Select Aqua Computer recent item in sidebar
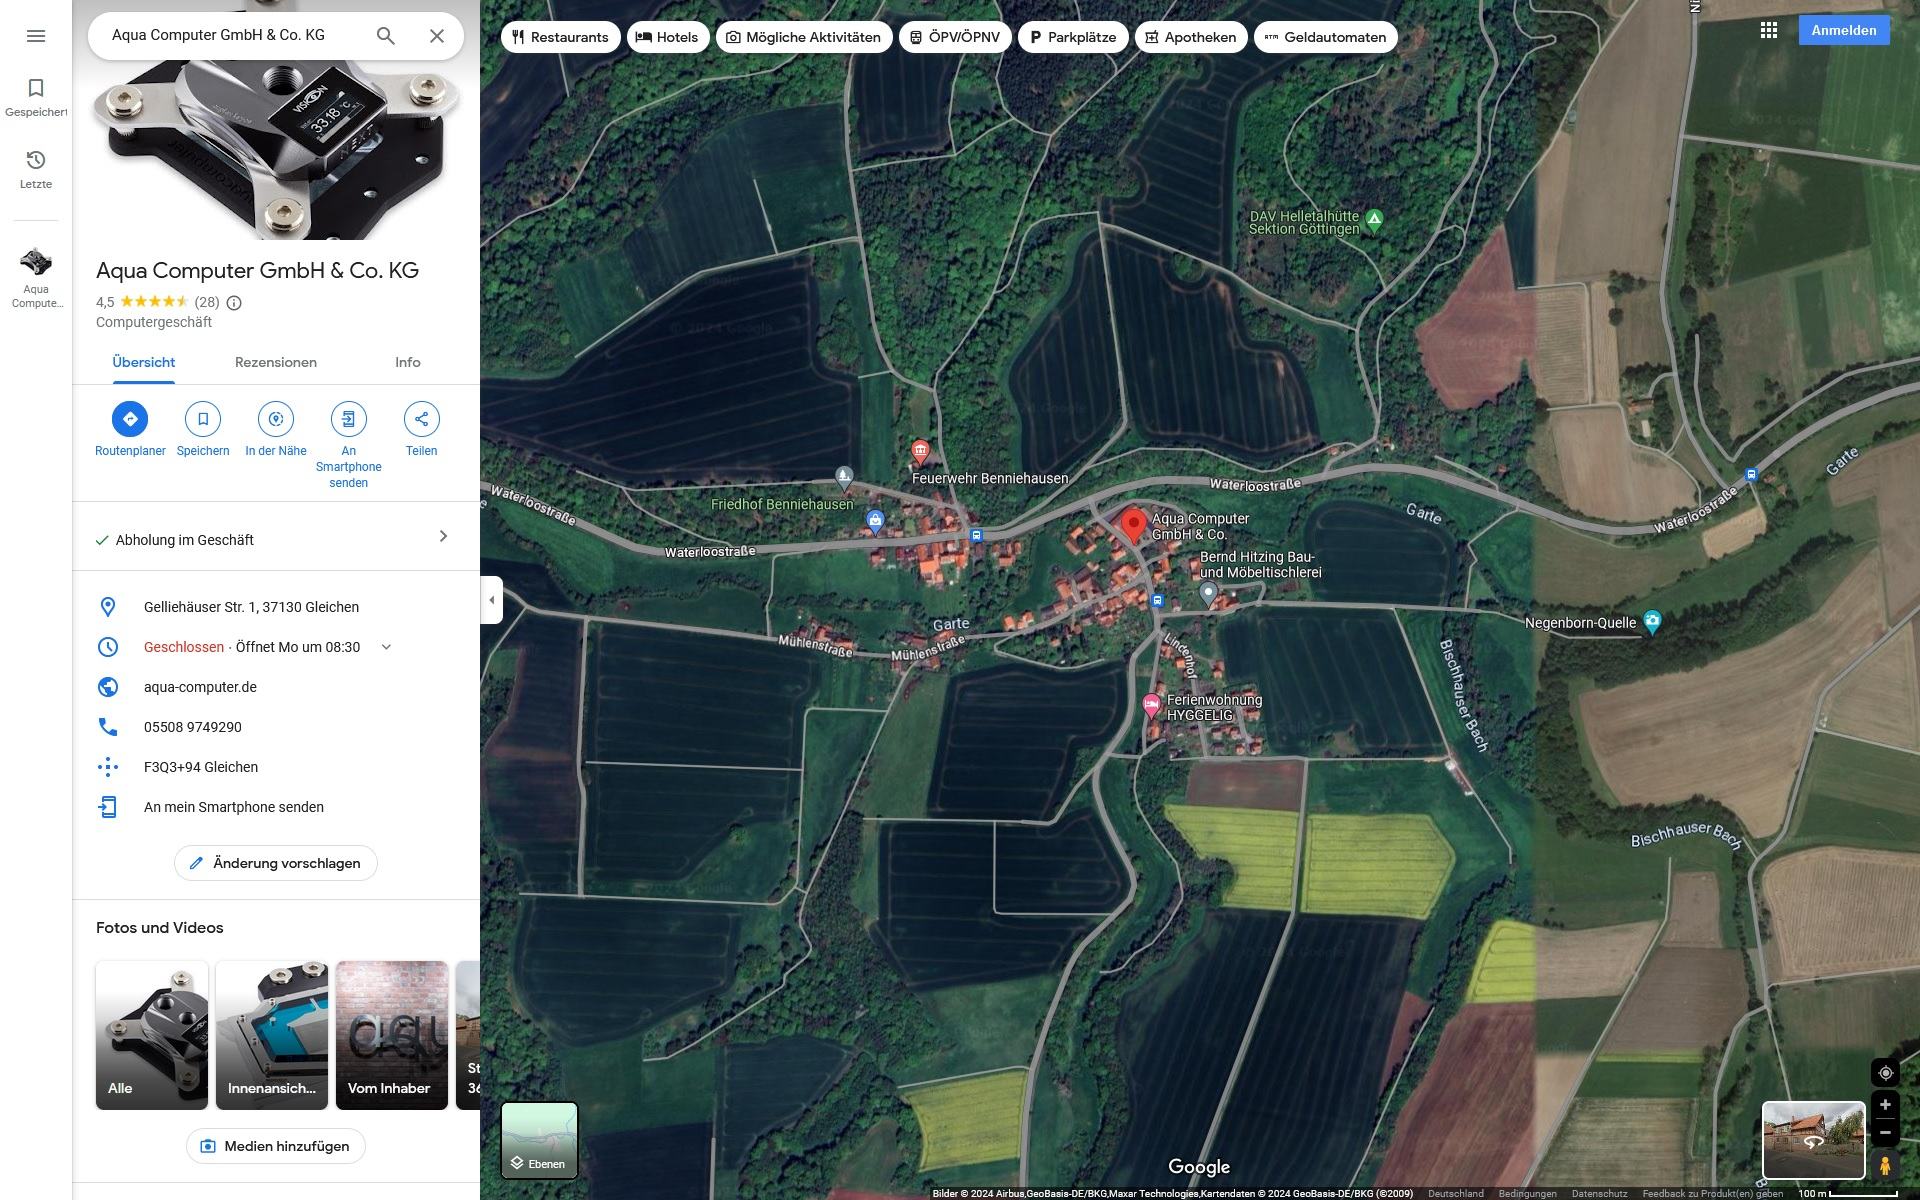Viewport: 1920px width, 1200px height. [36, 278]
